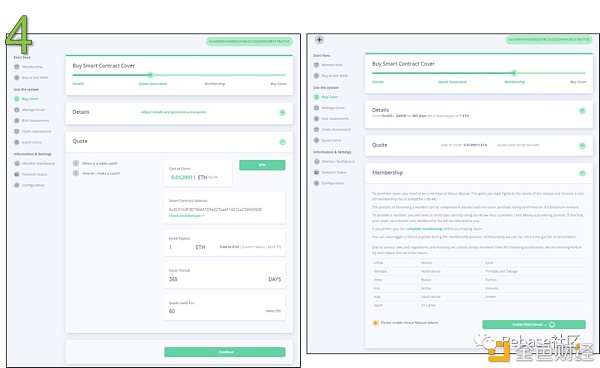This screenshot has height=368, width=600.
Task: Open Governance icon in right panel
Action: tap(316, 140)
